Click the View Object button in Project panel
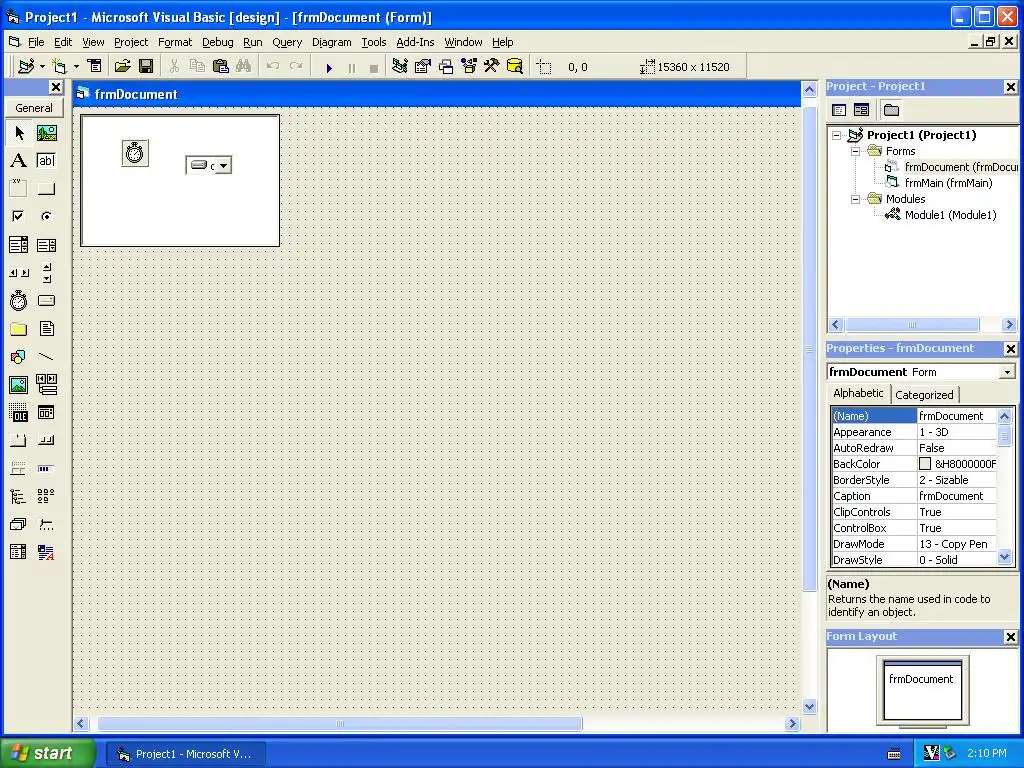Viewport: 1024px width, 768px height. point(861,110)
